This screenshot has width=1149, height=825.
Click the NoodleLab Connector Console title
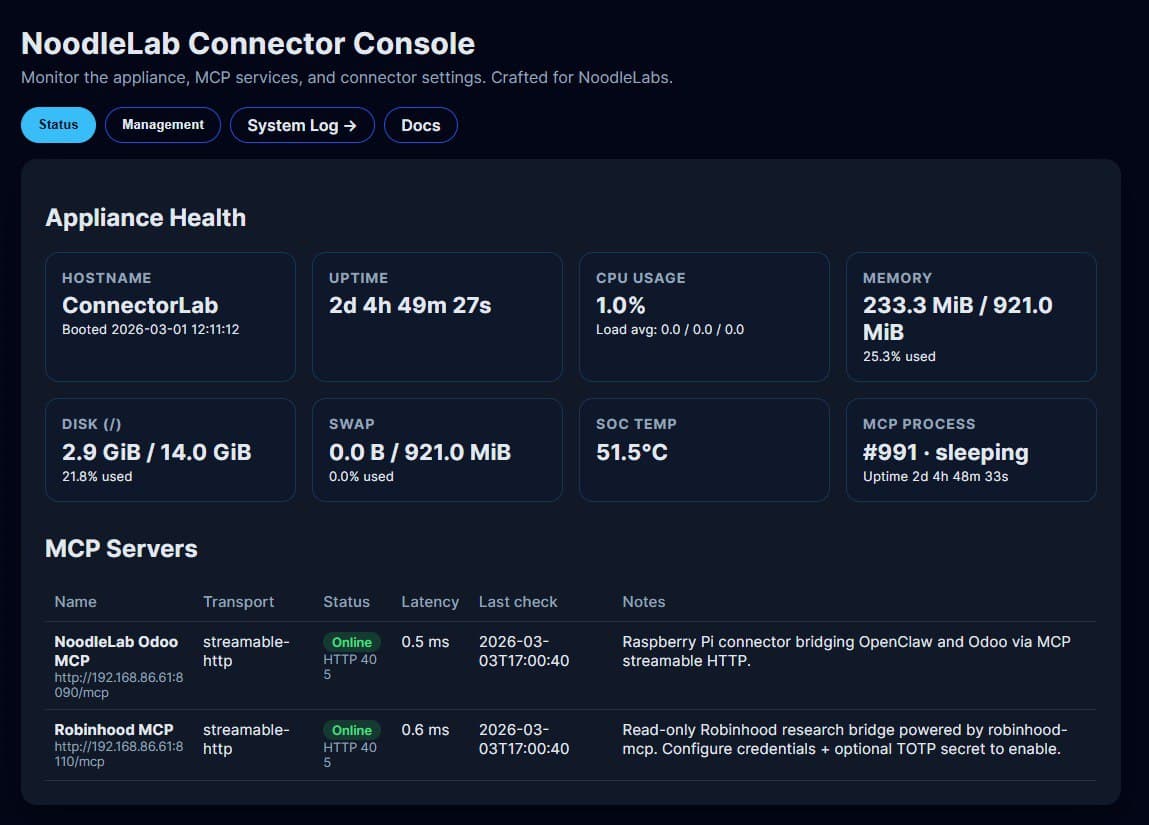(x=248, y=43)
